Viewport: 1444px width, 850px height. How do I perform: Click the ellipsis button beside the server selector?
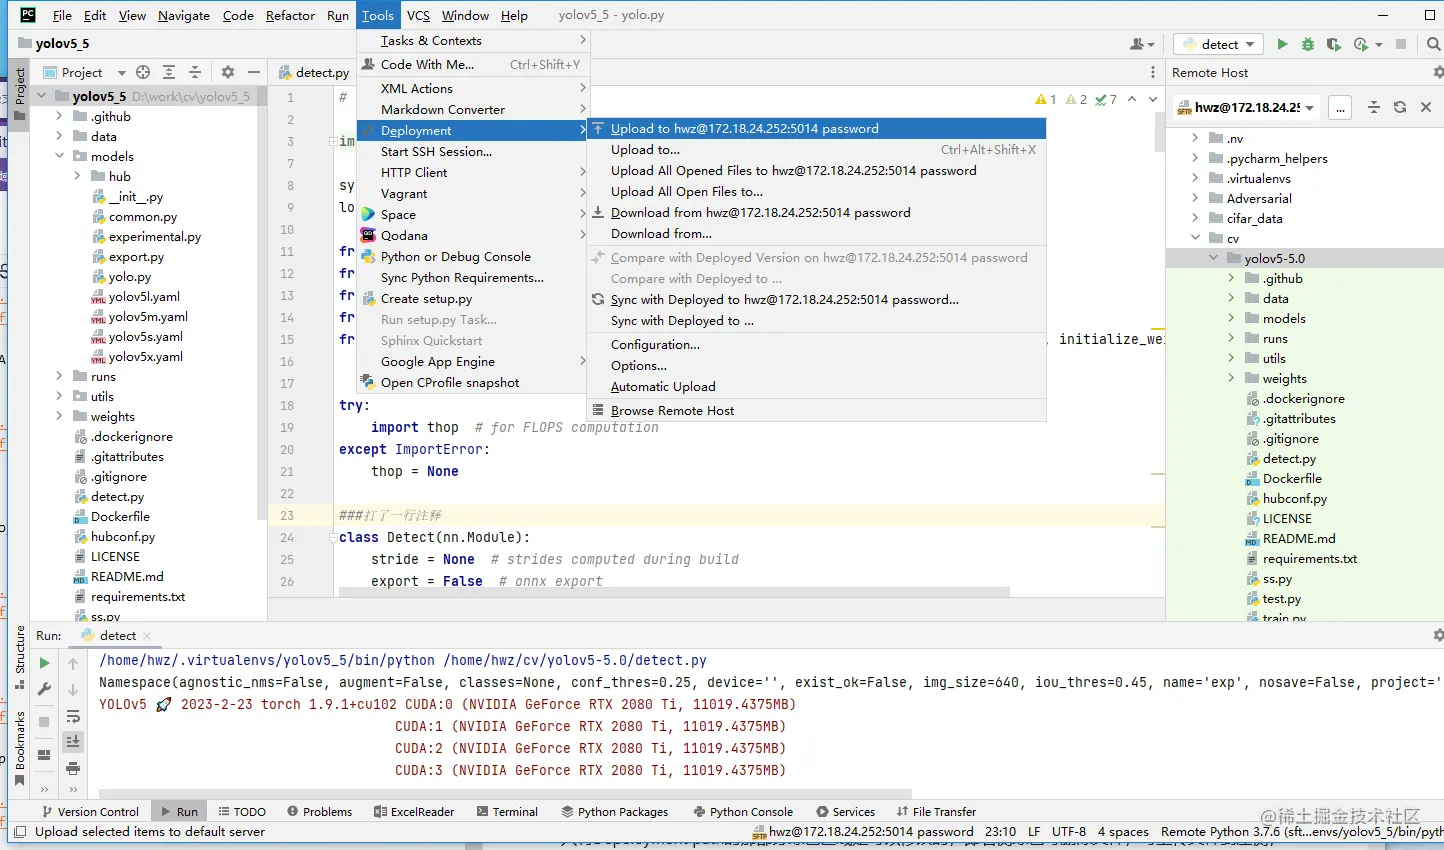coord(1340,107)
